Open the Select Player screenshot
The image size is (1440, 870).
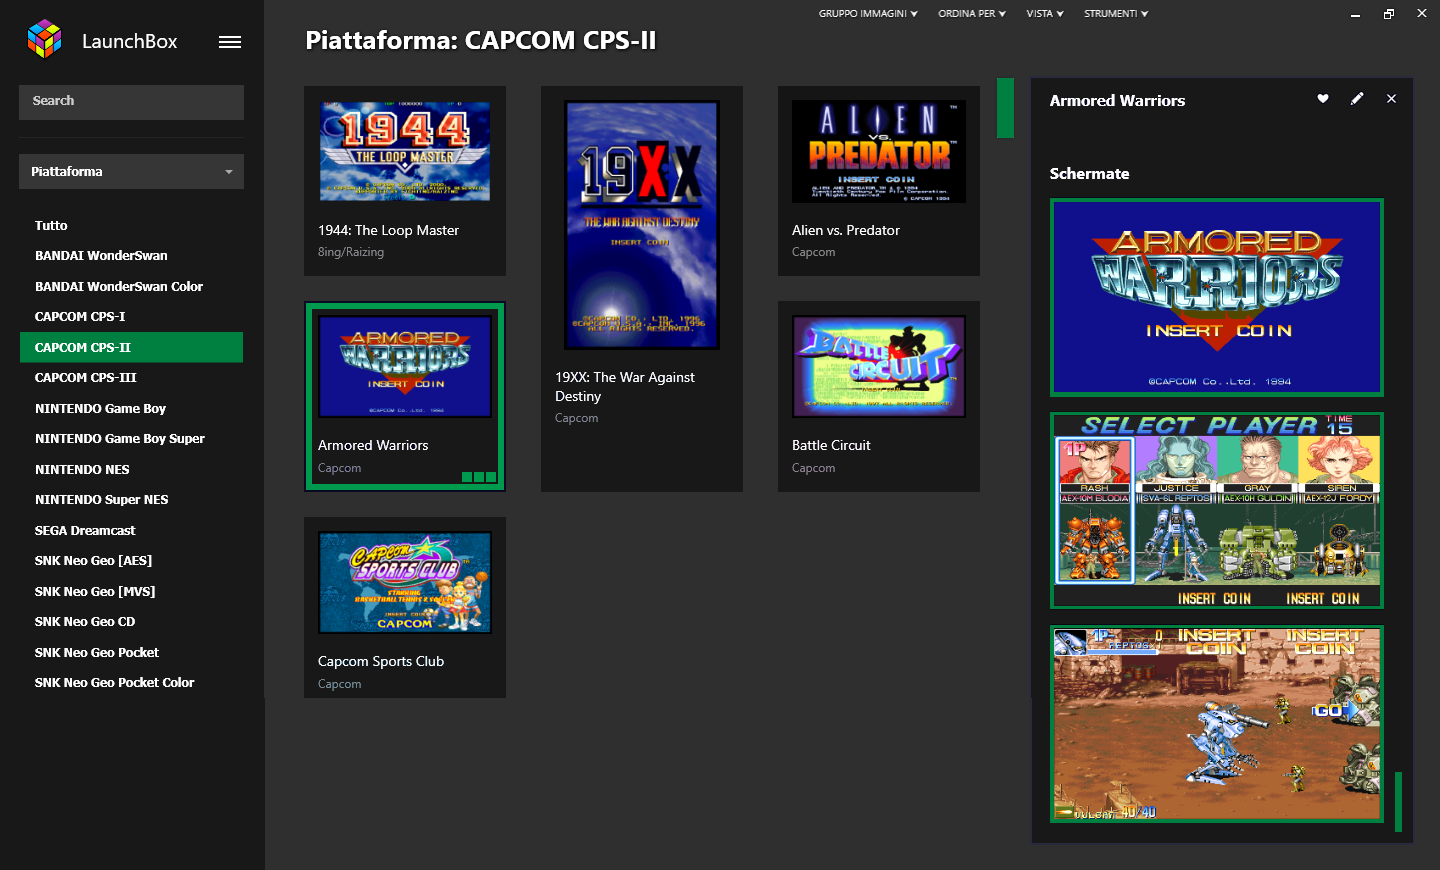[x=1217, y=510]
